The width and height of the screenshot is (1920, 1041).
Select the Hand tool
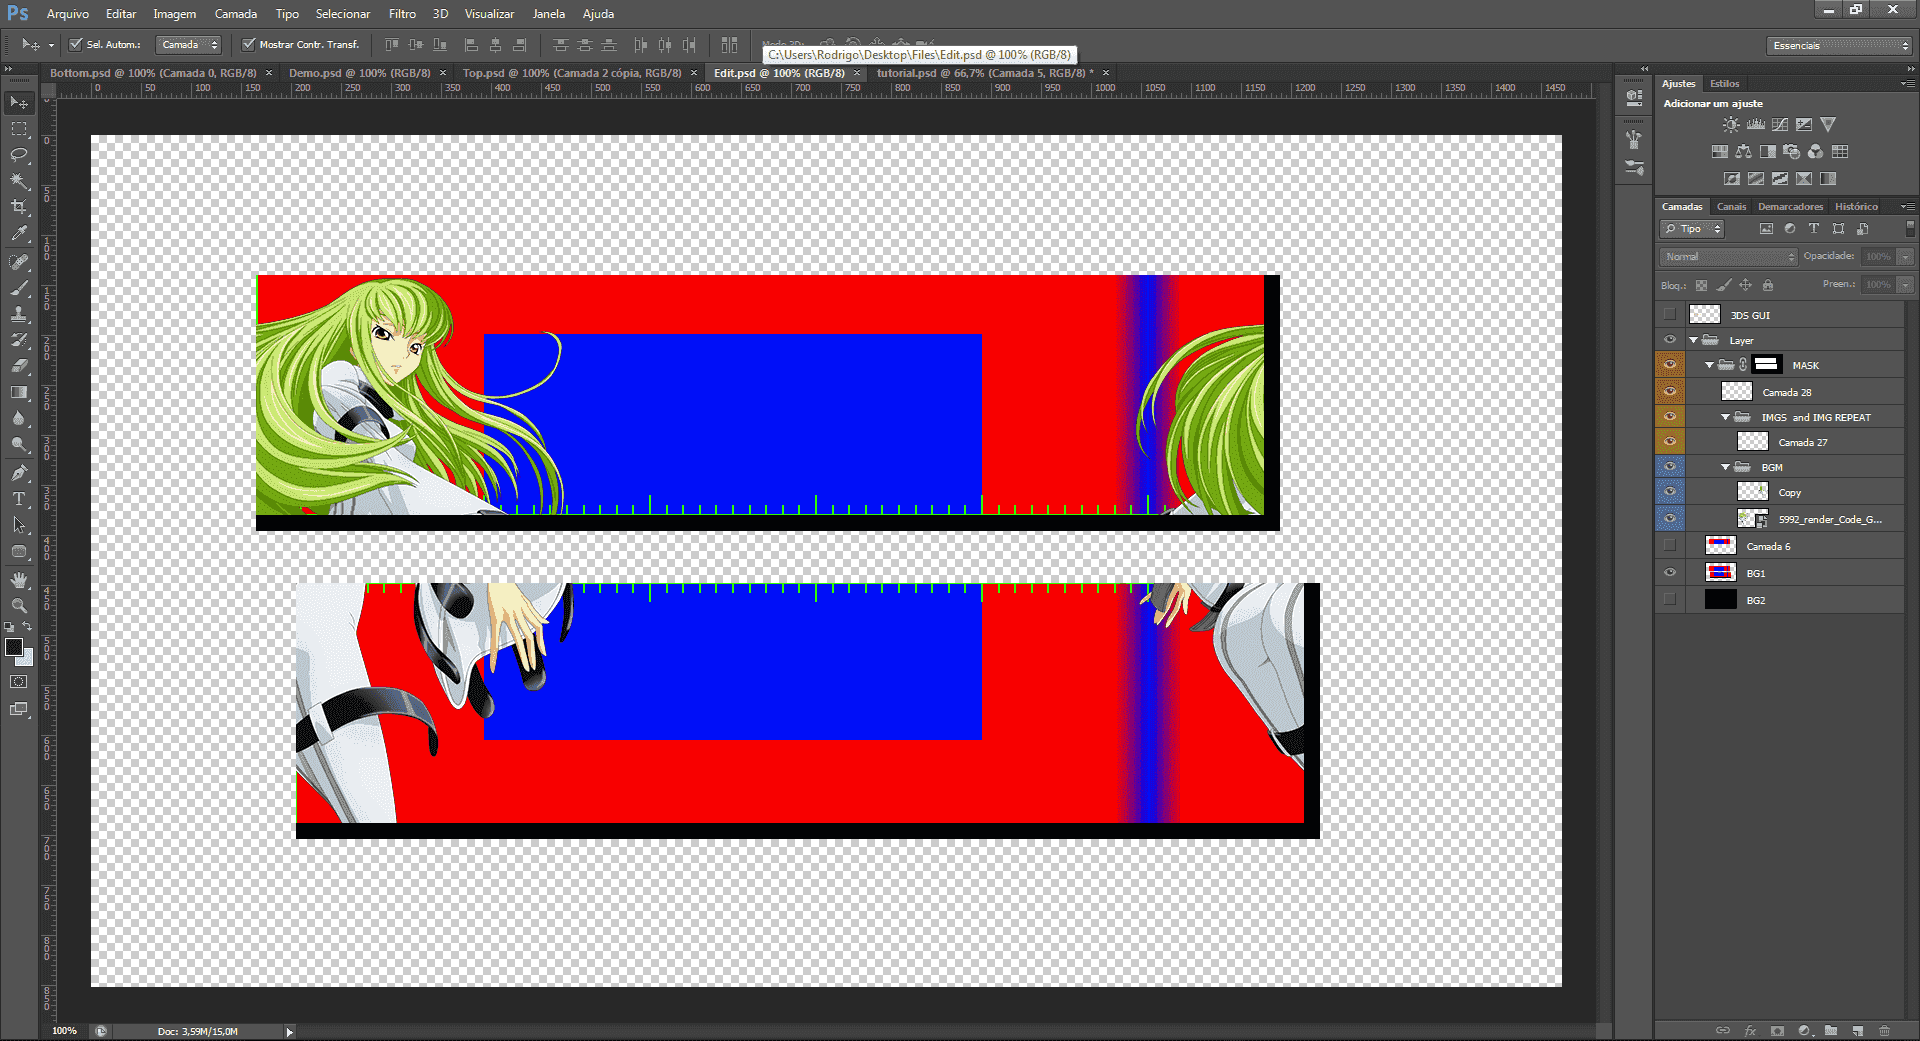(19, 579)
